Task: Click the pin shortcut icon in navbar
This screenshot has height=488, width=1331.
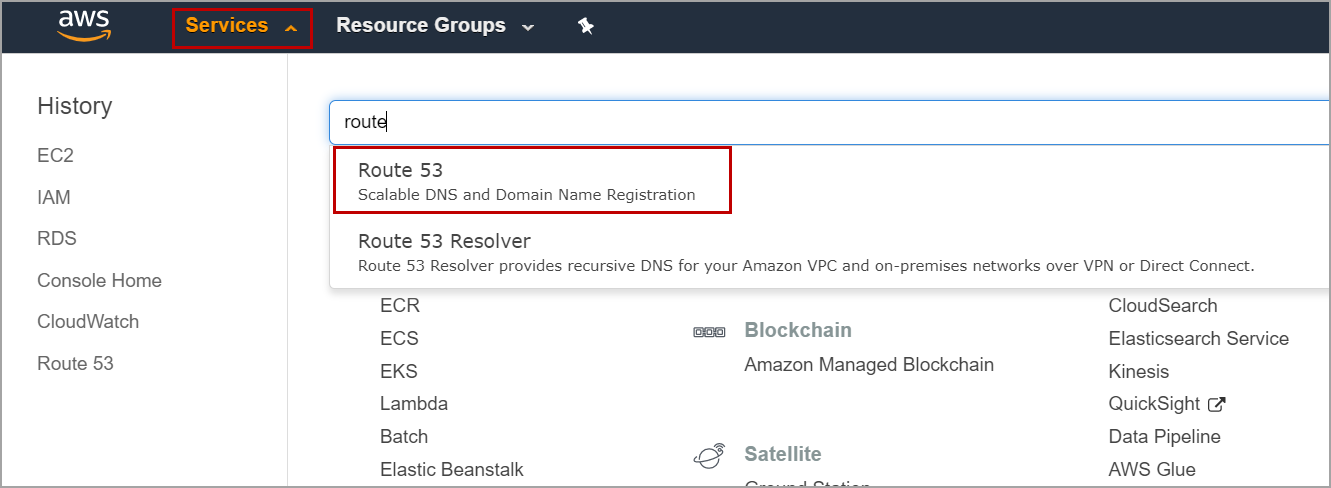Action: (x=586, y=26)
